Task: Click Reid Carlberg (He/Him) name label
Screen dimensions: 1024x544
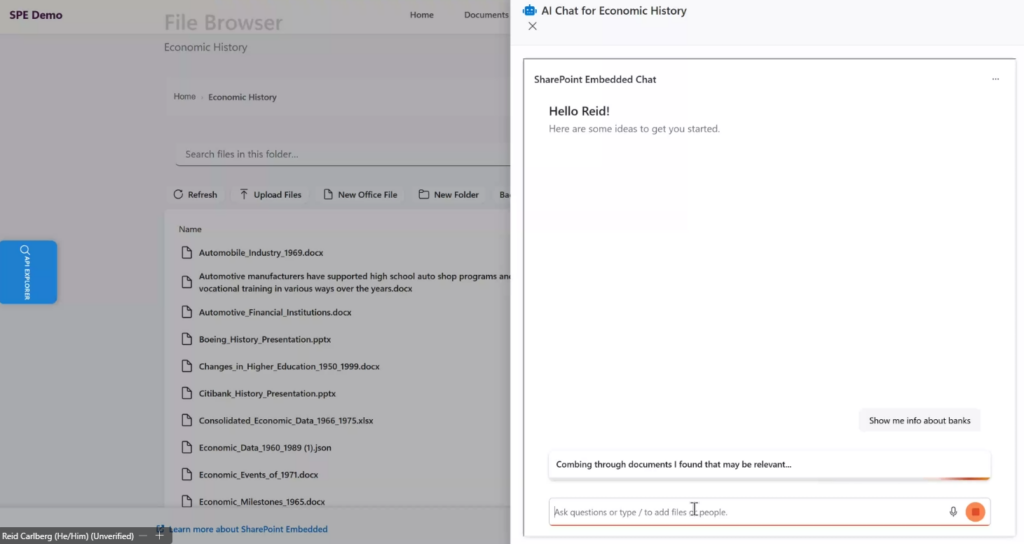Action: click(68, 536)
